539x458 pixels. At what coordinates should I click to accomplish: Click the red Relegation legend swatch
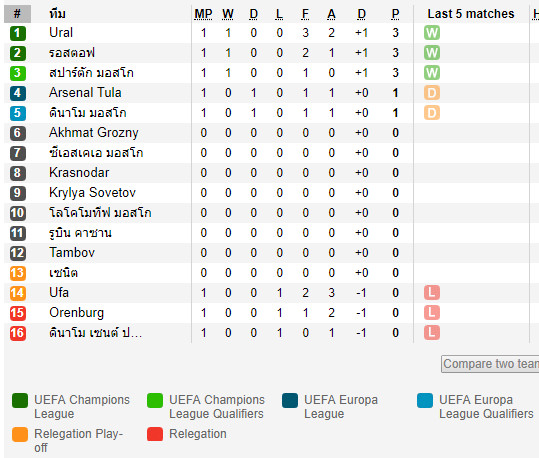coord(155,434)
